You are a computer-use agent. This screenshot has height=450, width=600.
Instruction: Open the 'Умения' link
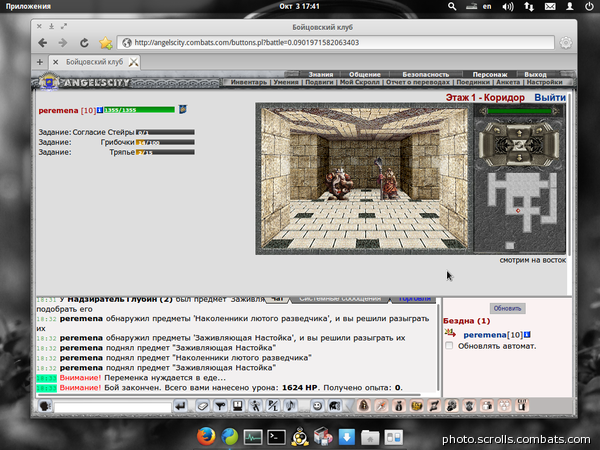click(286, 82)
